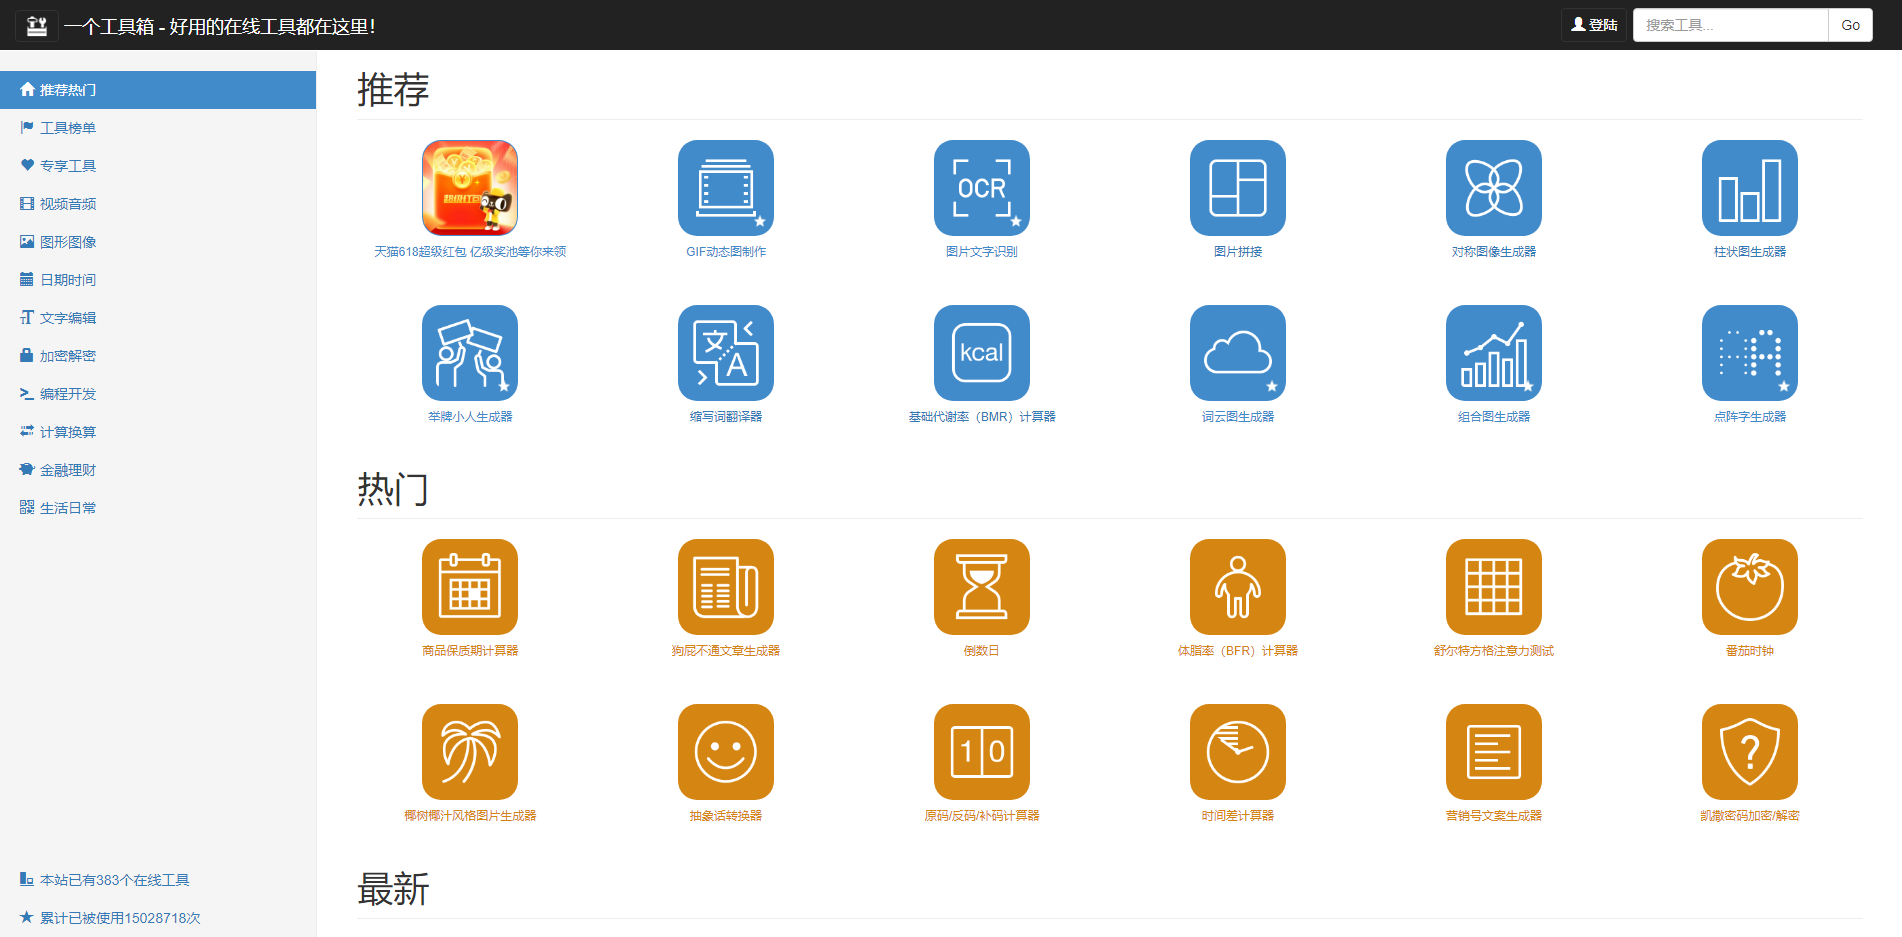Screen dimensions: 1902x937
Task: Click the 凯撒密码加密/解密 shield icon
Action: point(1749,752)
